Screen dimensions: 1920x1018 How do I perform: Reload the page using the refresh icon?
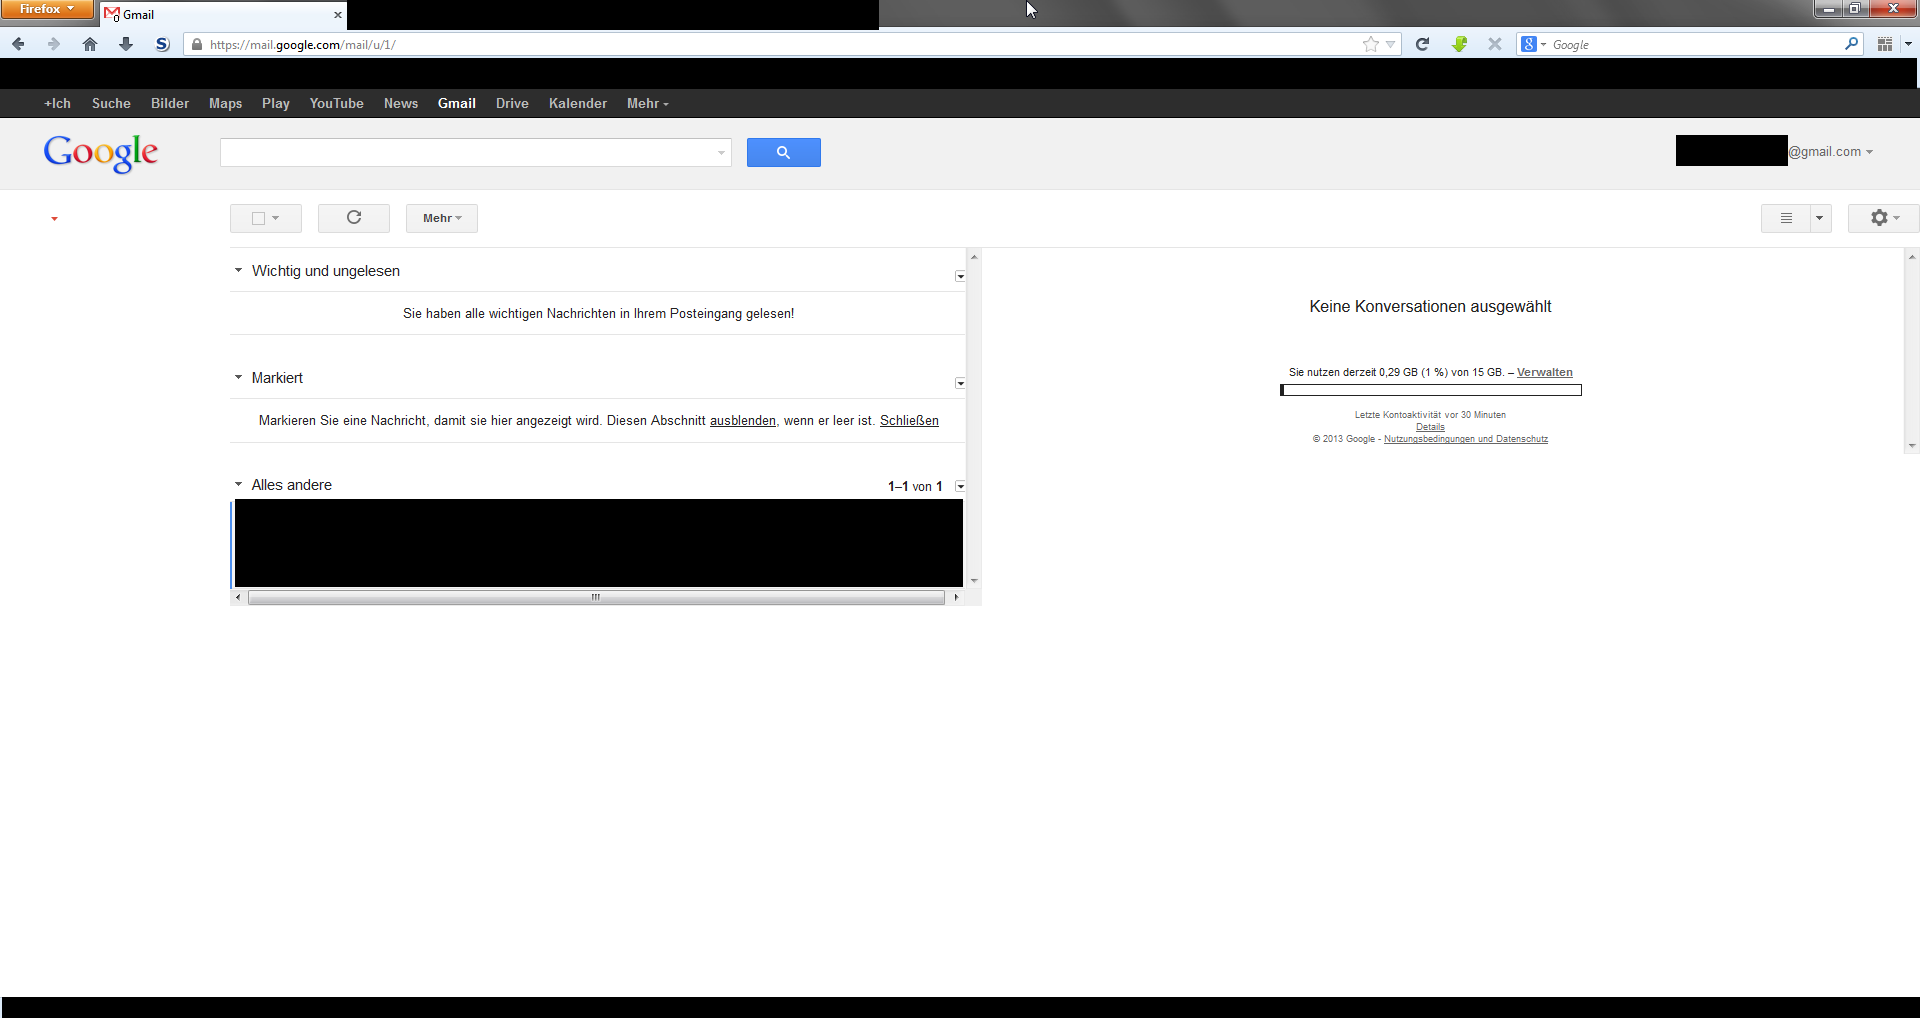point(1423,44)
